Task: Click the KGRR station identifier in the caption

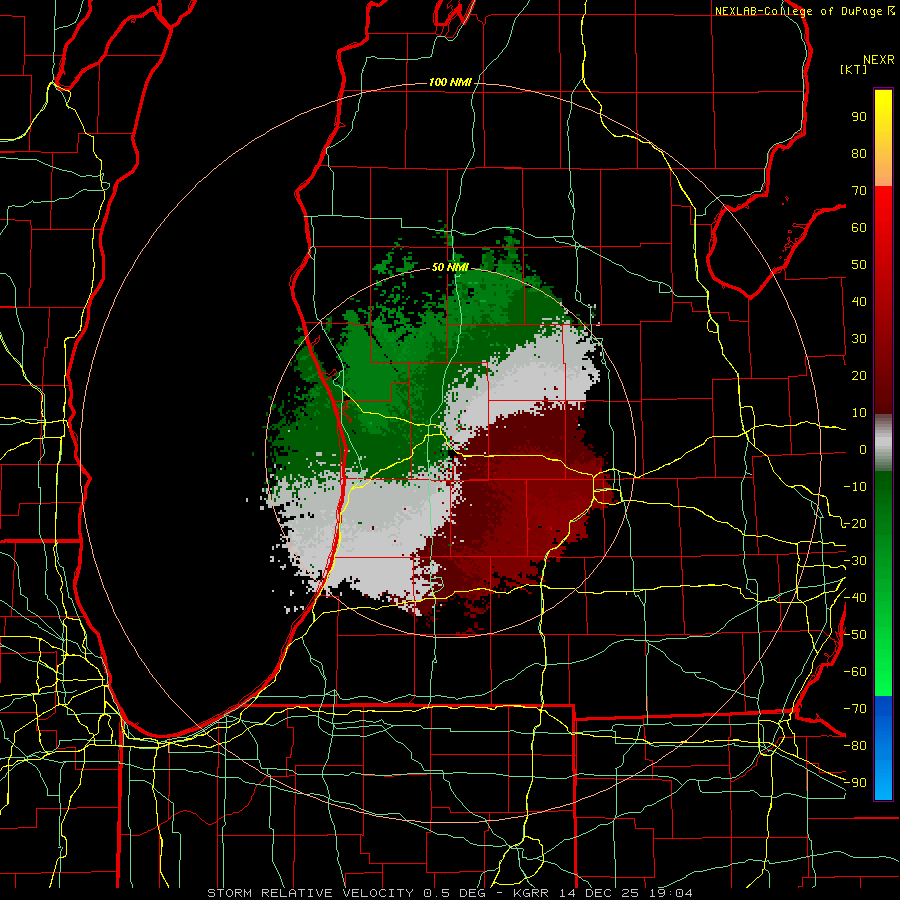Action: (x=530, y=893)
